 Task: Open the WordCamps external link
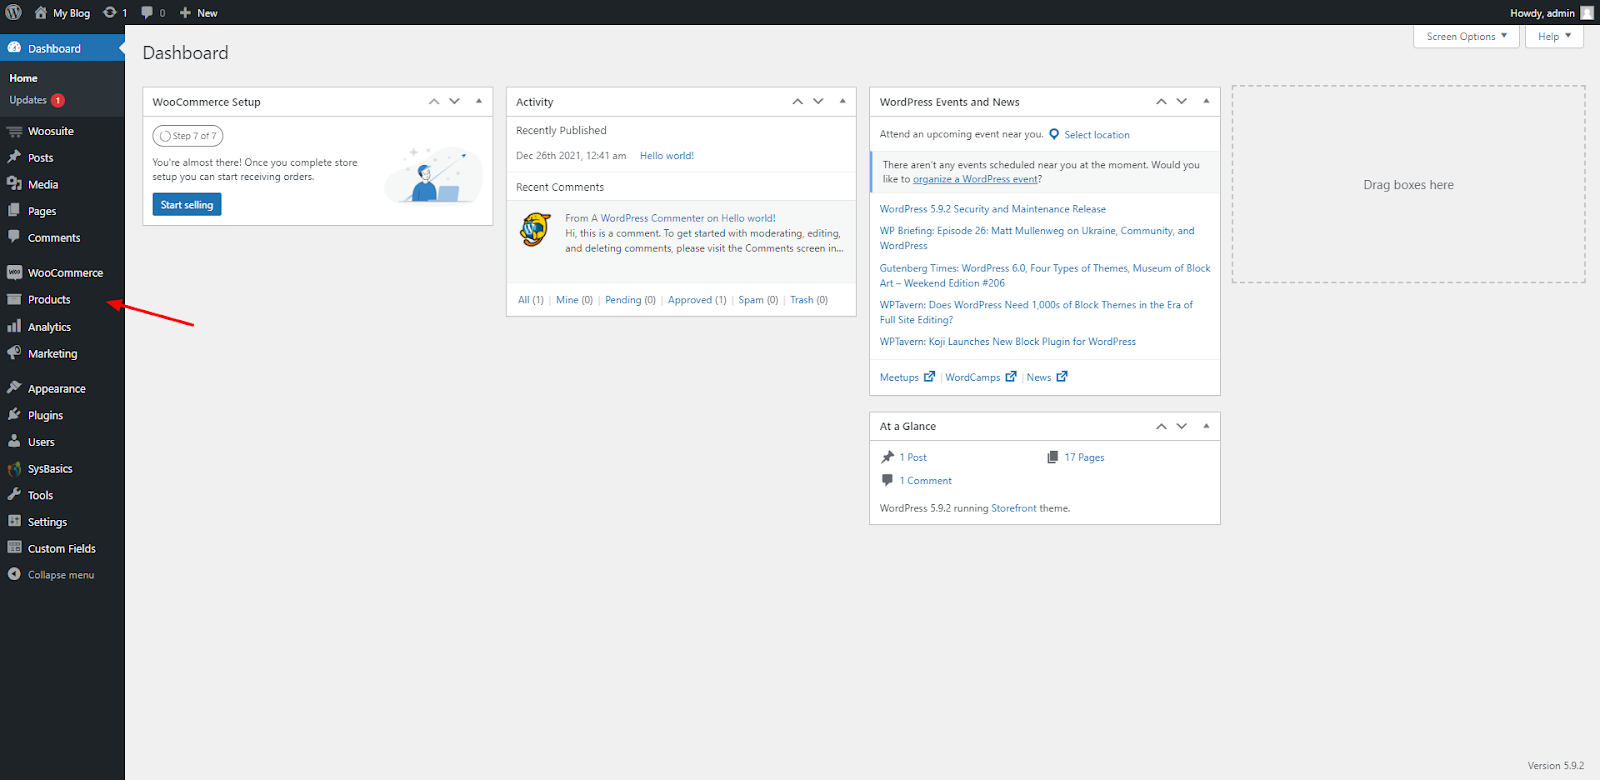[981, 377]
